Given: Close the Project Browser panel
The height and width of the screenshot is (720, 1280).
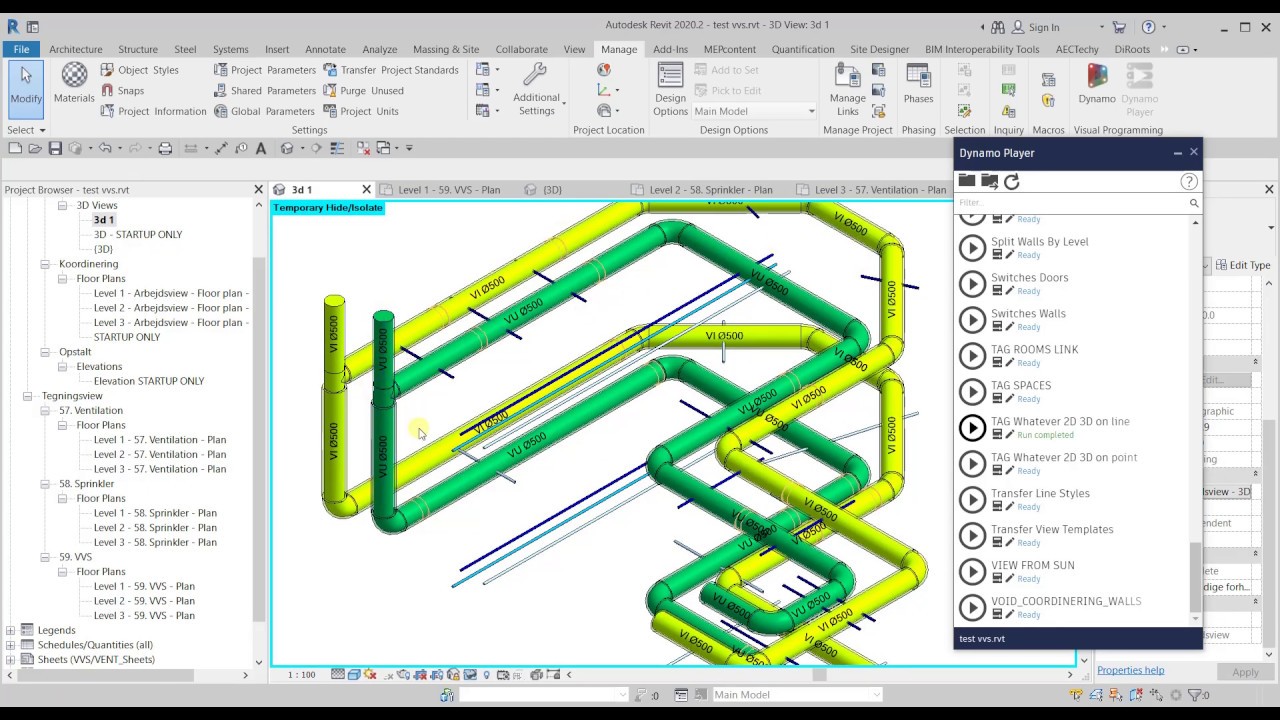Looking at the screenshot, I should tap(258, 190).
